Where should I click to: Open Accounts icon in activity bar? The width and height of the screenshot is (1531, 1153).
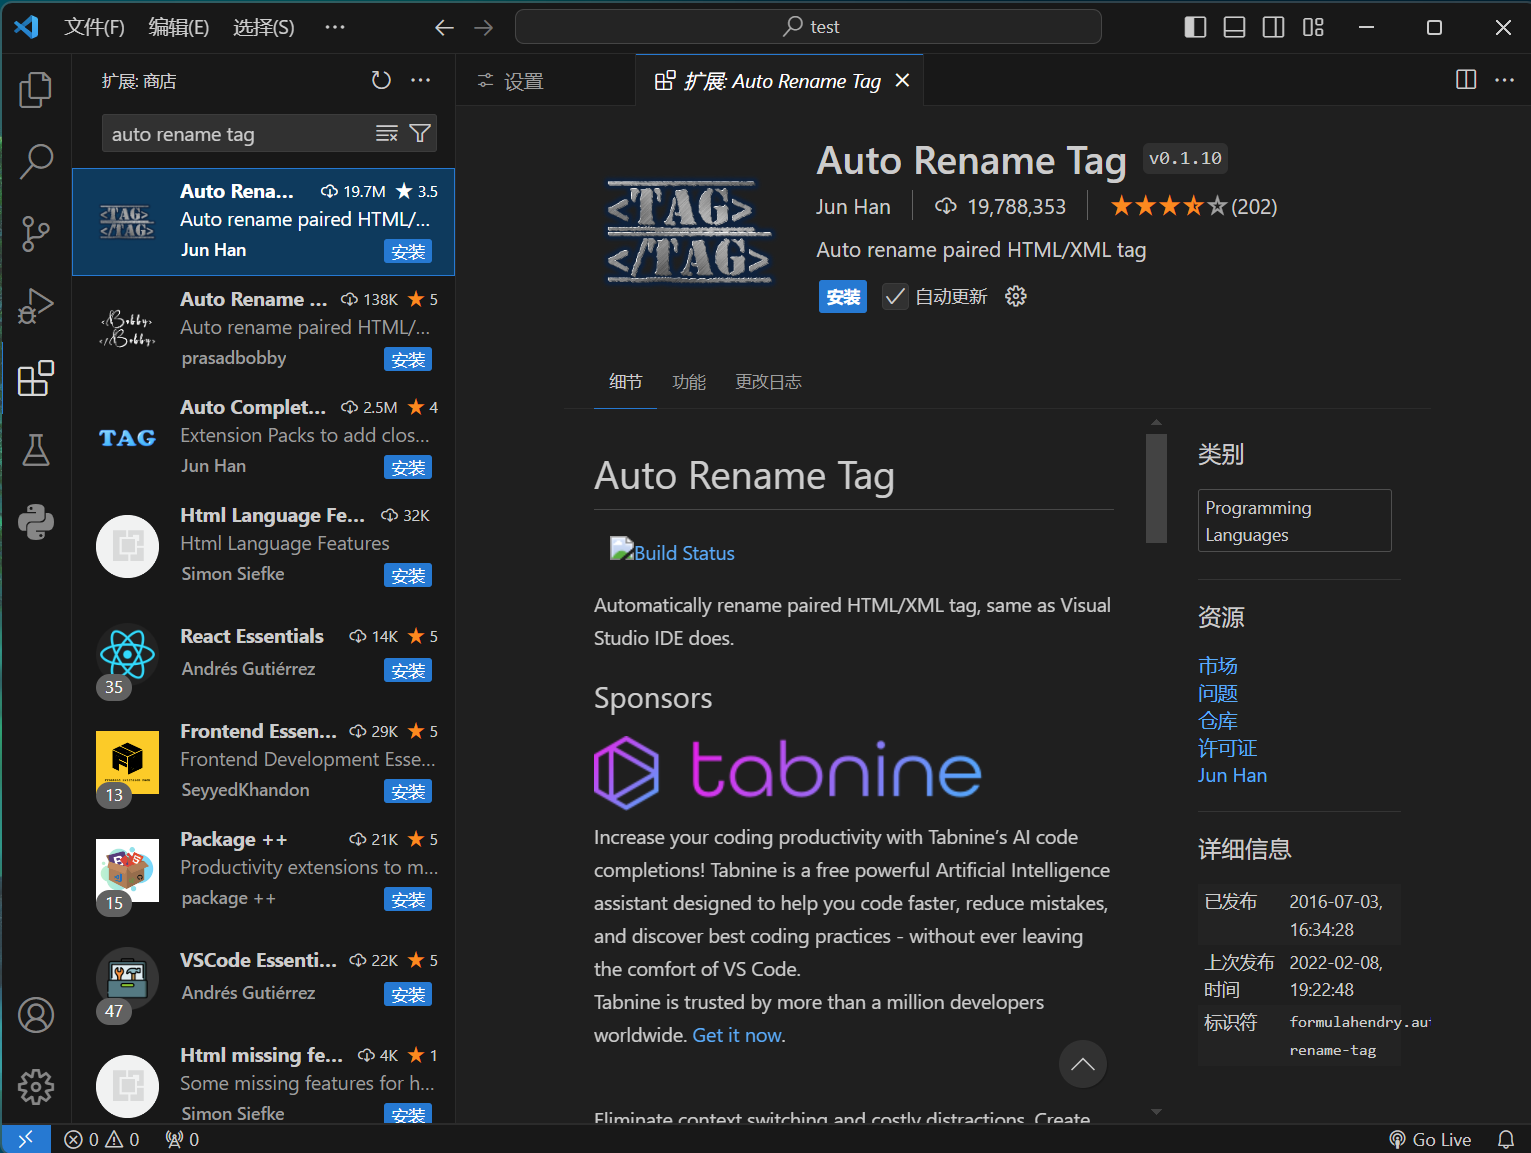pos(36,1015)
